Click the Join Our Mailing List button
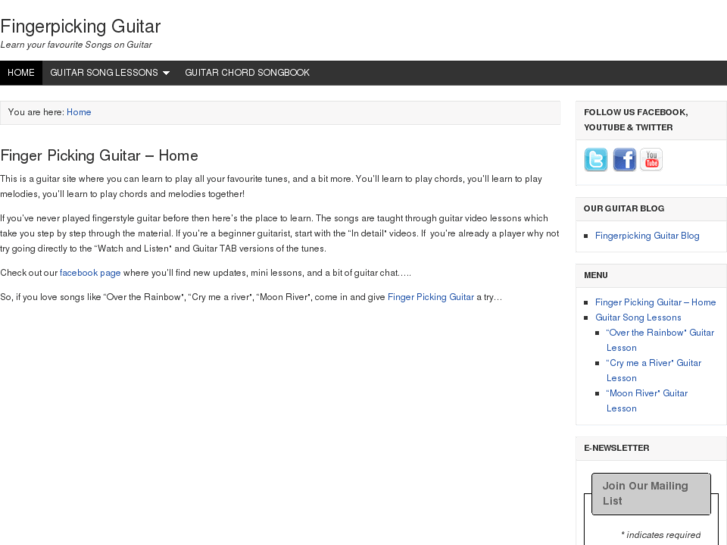 (651, 493)
